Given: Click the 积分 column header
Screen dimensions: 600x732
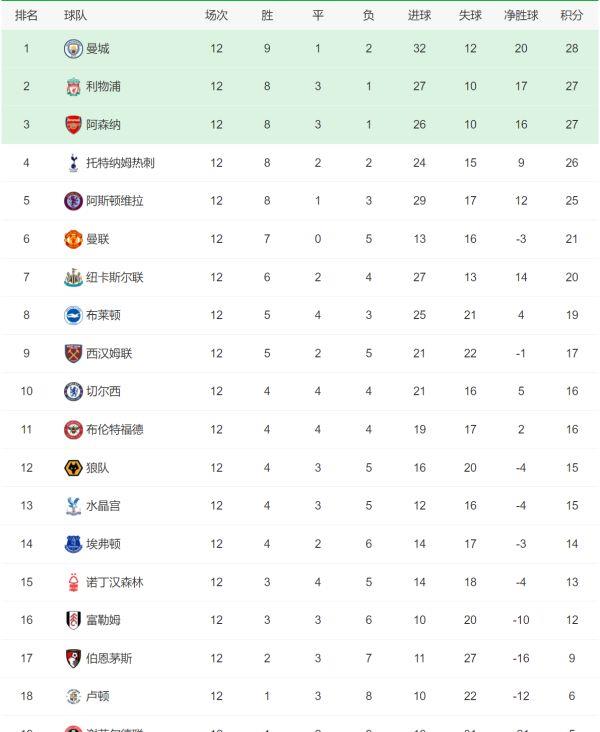Looking at the screenshot, I should click(x=572, y=15).
